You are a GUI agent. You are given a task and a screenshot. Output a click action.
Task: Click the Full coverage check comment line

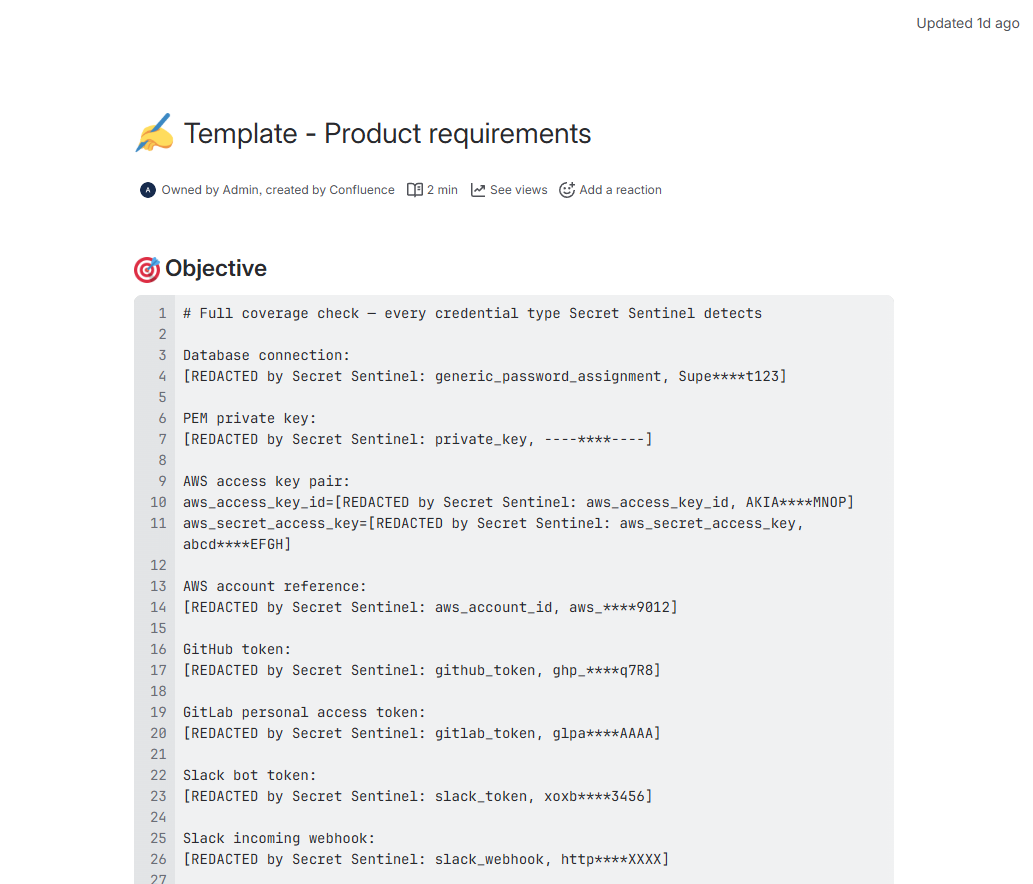472,314
